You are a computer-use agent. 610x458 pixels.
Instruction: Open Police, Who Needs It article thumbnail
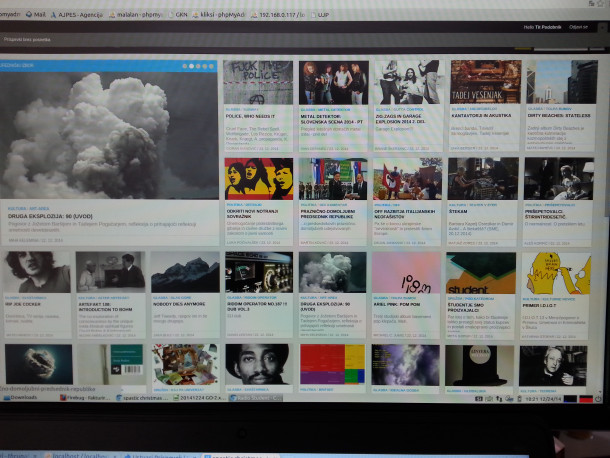pyautogui.click(x=258, y=82)
